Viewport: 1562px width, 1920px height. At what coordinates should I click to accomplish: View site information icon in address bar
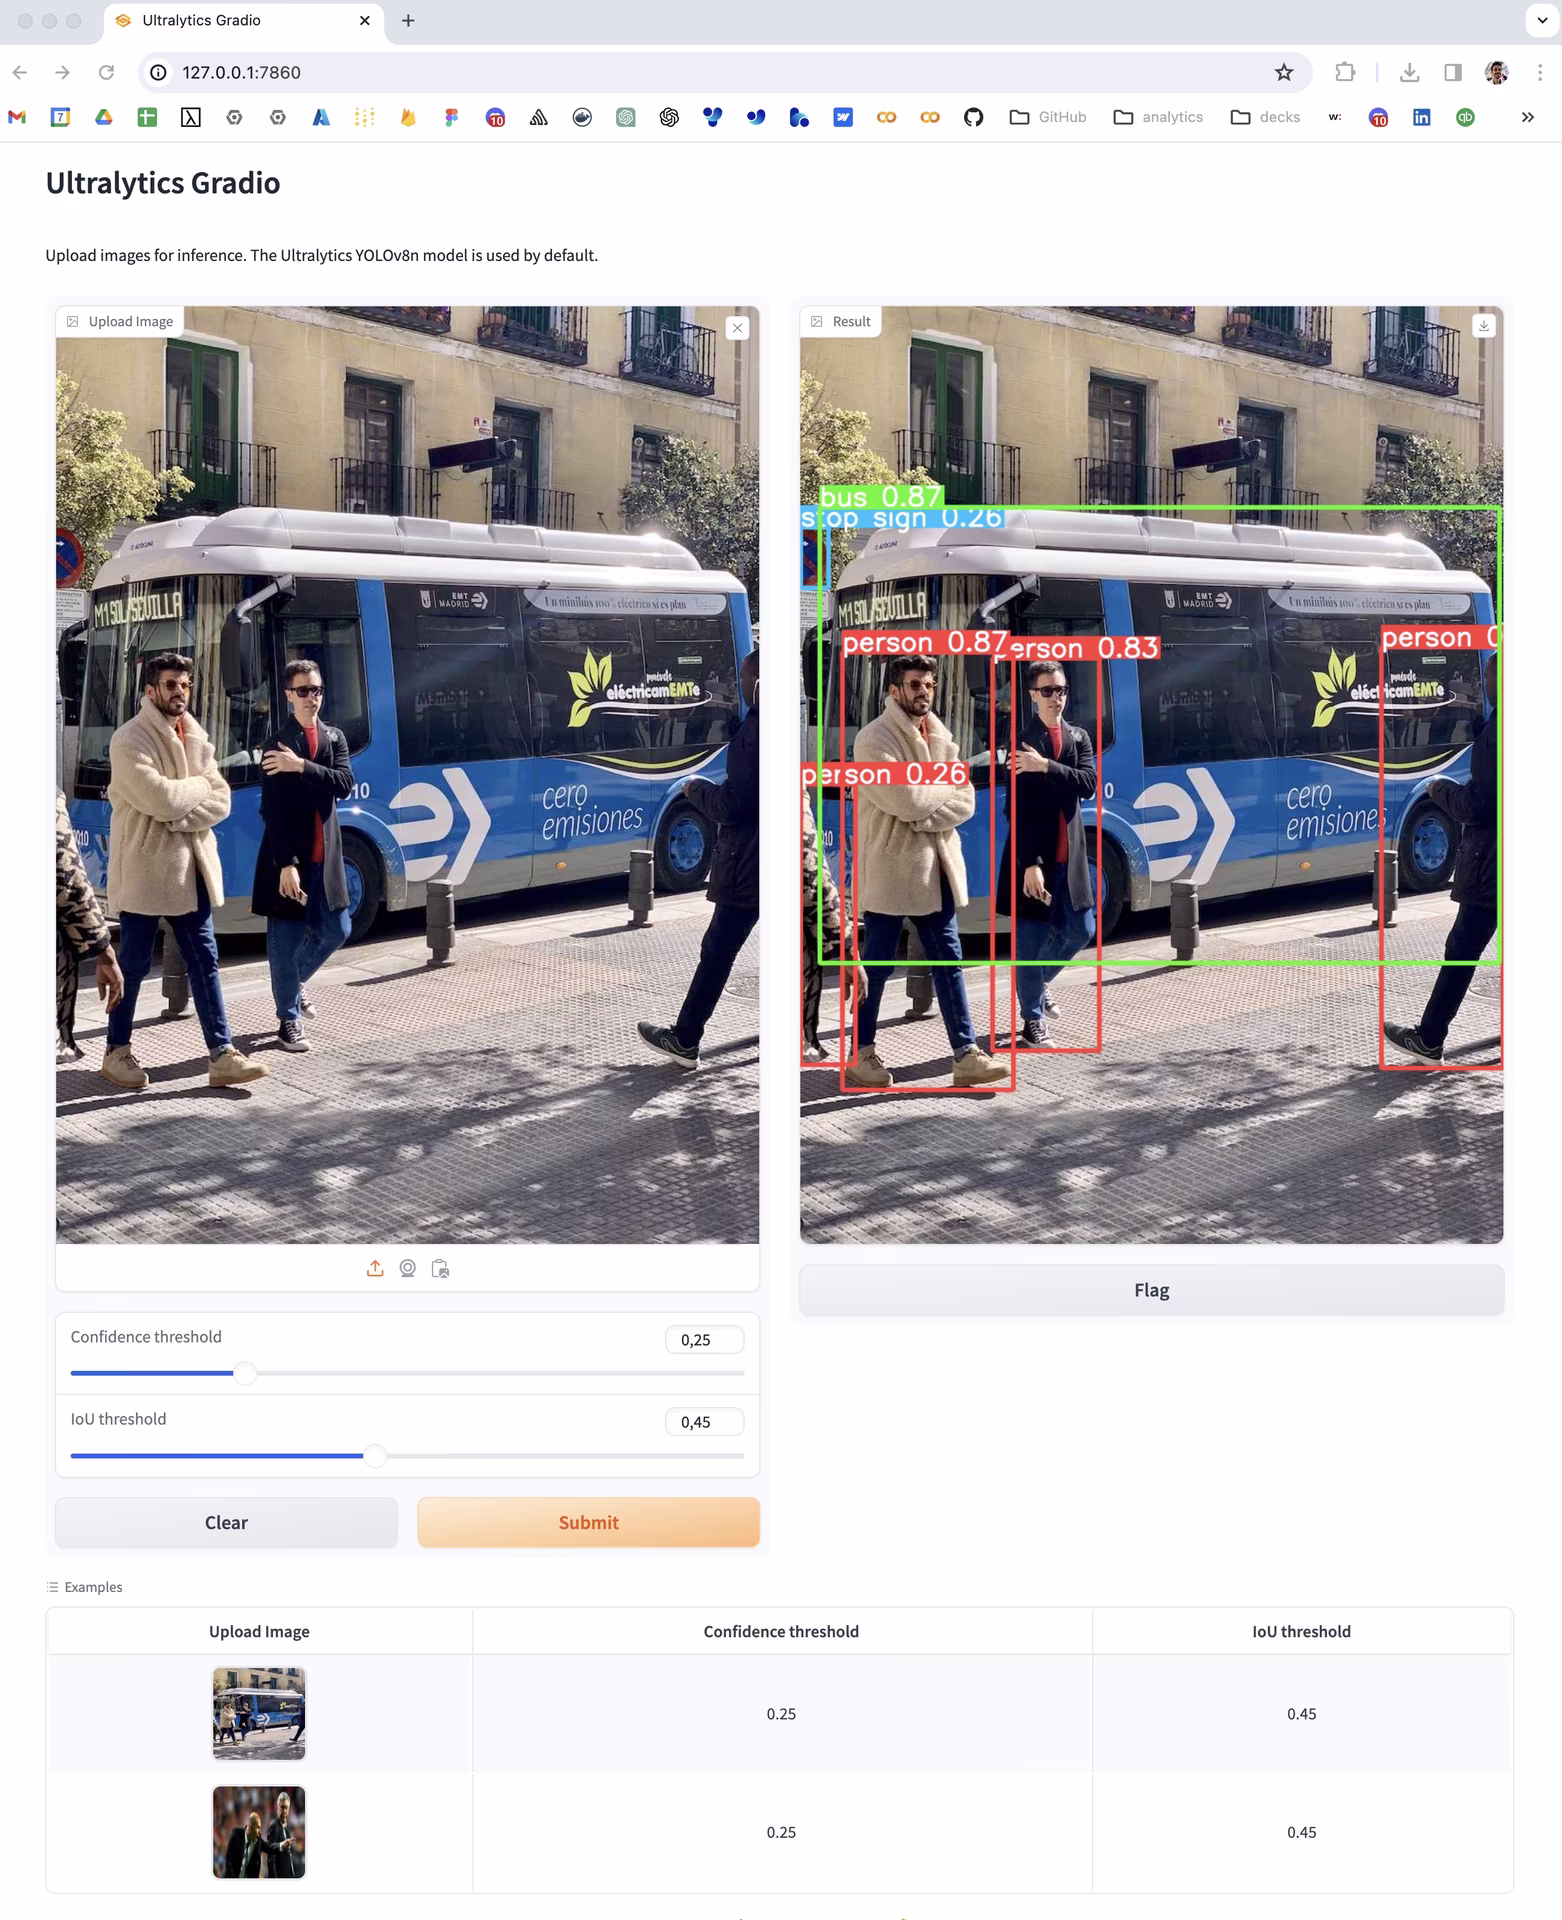tap(158, 72)
